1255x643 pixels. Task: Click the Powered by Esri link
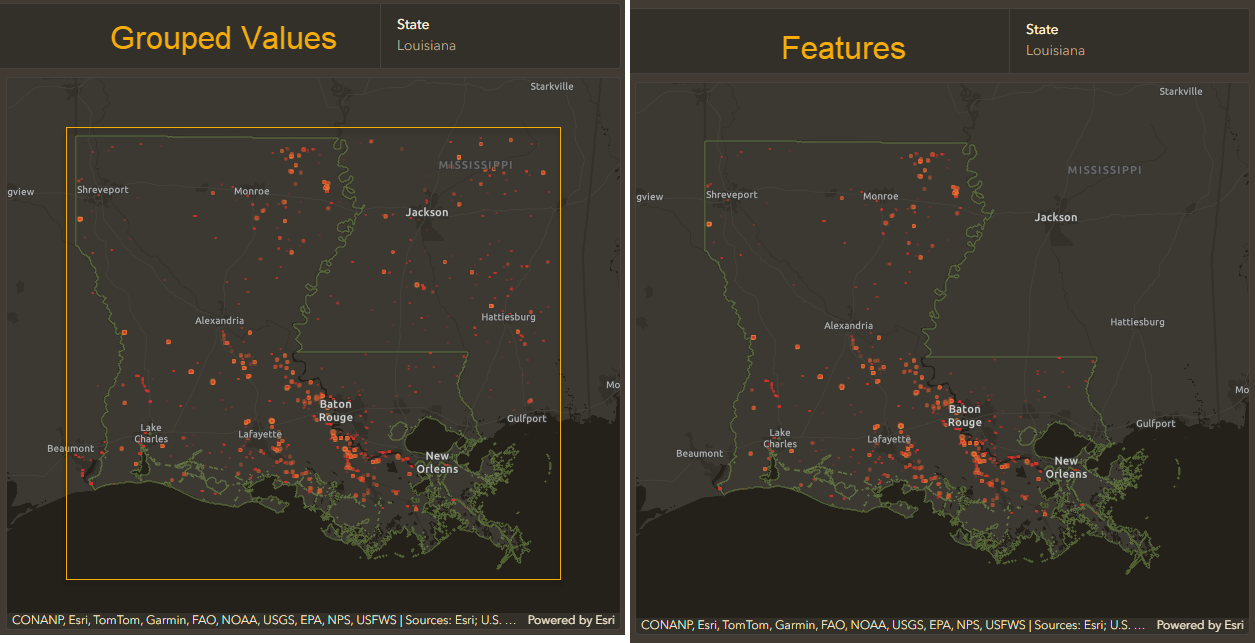pos(571,619)
